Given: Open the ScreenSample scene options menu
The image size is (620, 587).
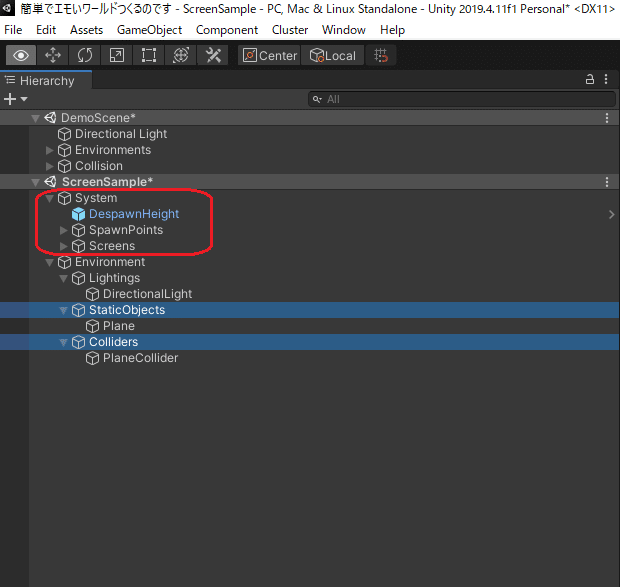Looking at the screenshot, I should [607, 182].
